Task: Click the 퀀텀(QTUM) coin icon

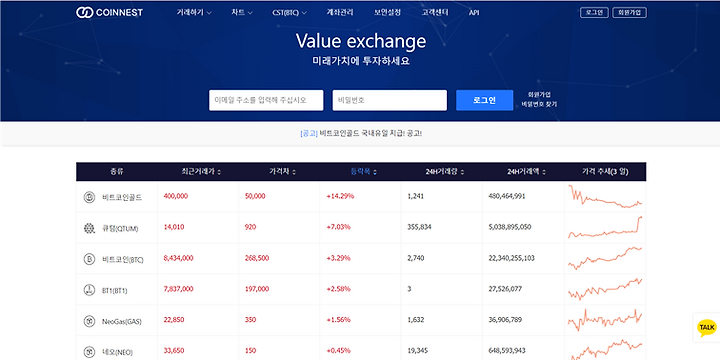Action: [x=89, y=228]
